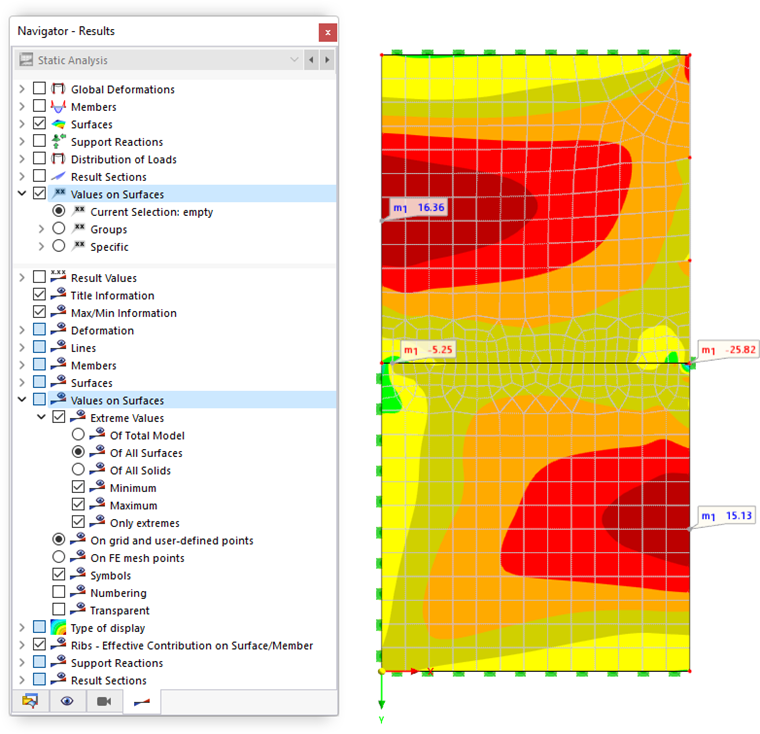Click the Lines display icon

[x=58, y=347]
